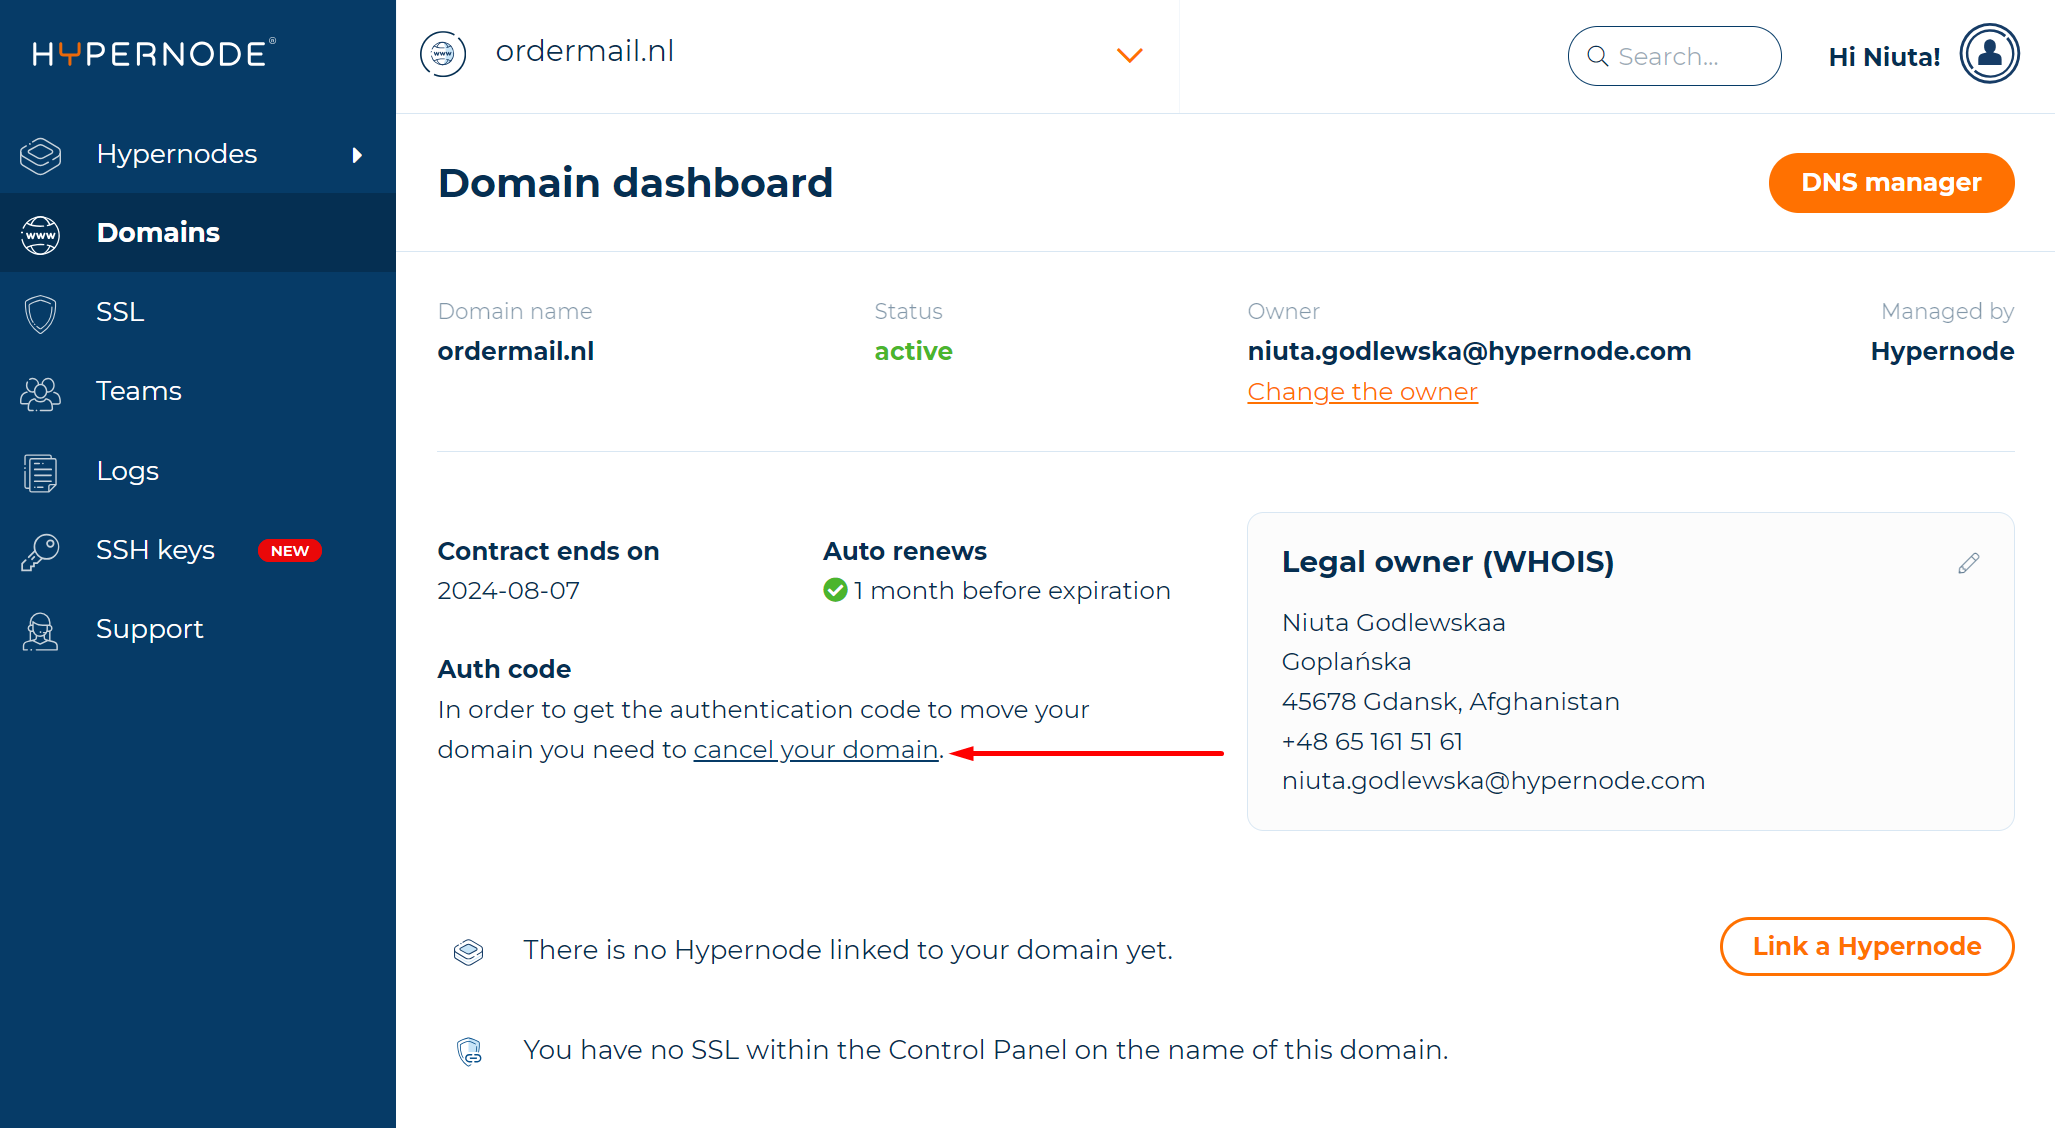Click the Hypernodes stack icon in sidebar

tap(41, 155)
